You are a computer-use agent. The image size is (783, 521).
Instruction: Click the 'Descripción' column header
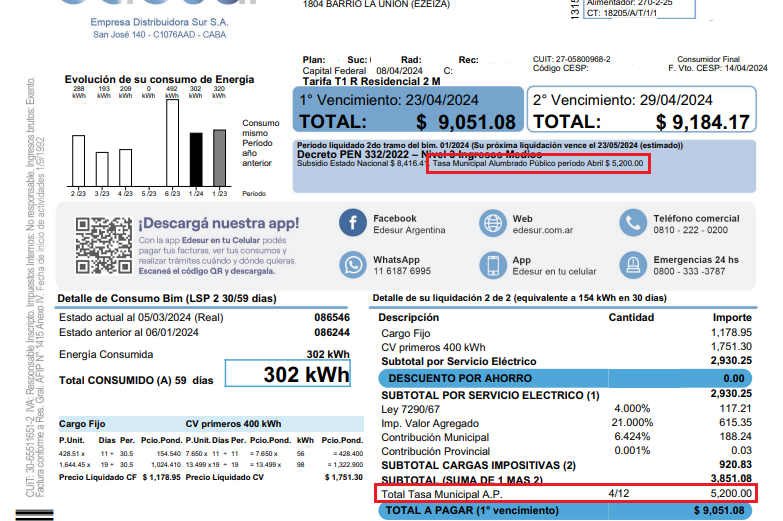(408, 318)
